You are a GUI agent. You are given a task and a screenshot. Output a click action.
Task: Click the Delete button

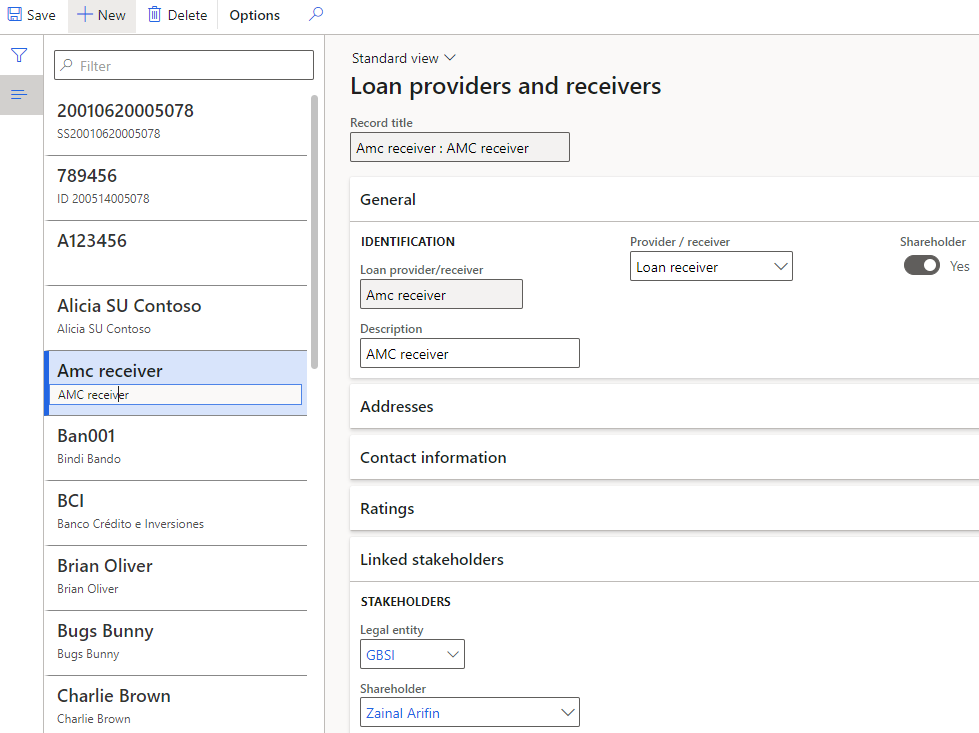tap(177, 15)
